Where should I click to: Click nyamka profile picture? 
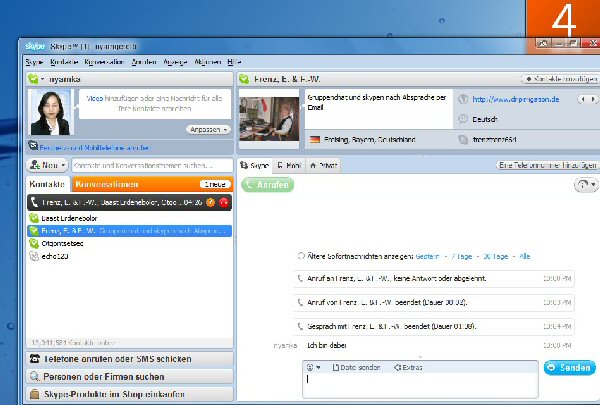click(50, 112)
